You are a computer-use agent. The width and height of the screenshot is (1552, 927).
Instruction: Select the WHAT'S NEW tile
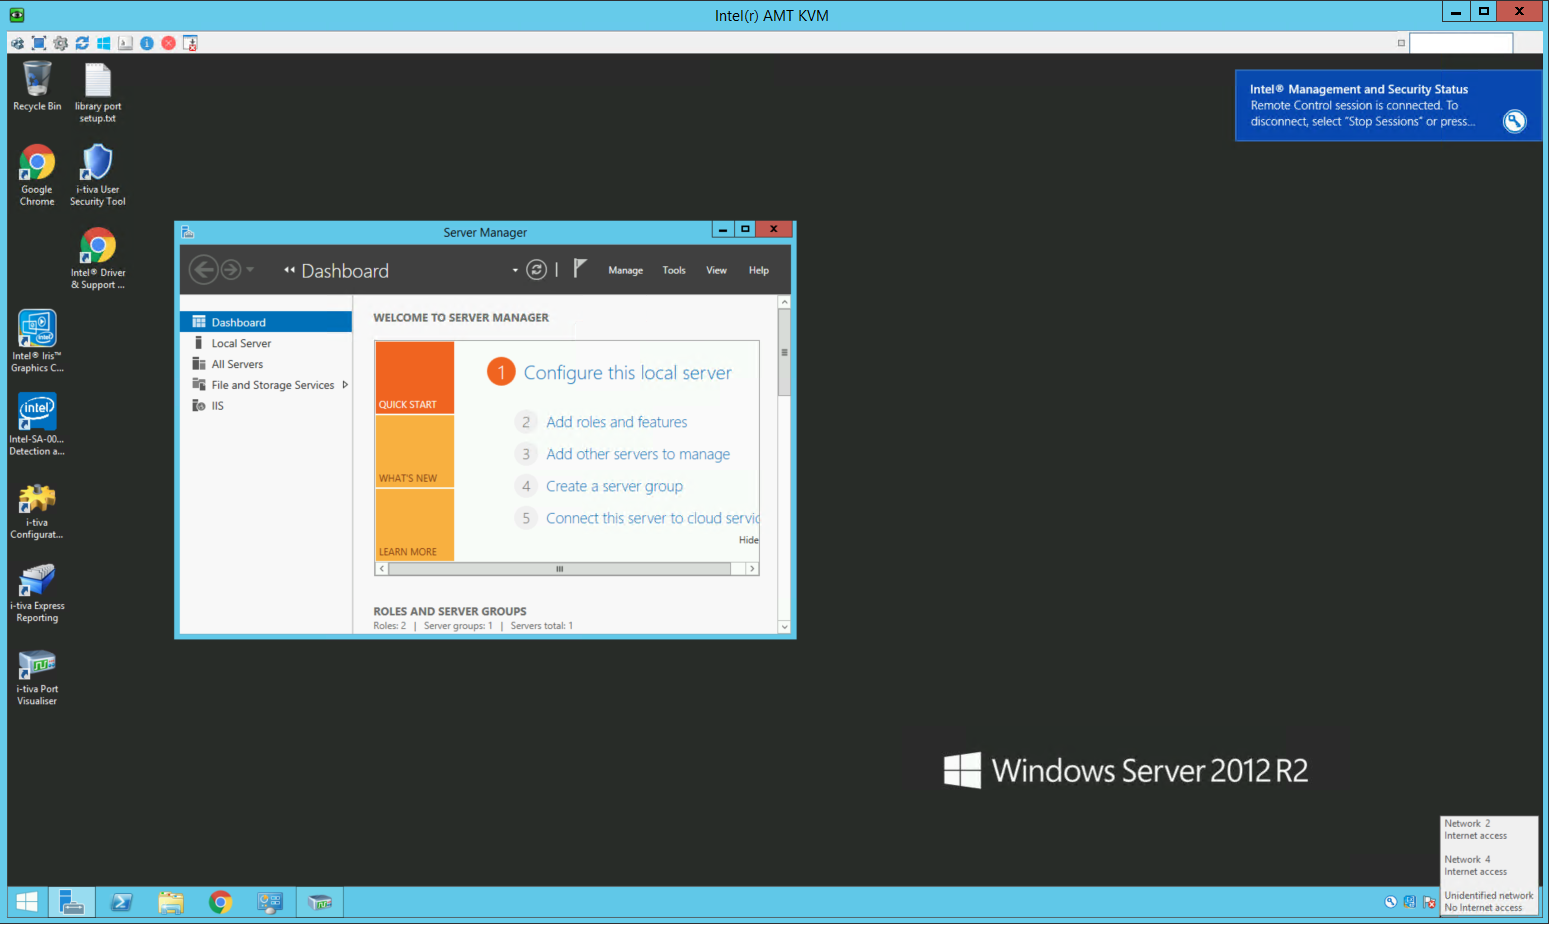click(x=415, y=451)
